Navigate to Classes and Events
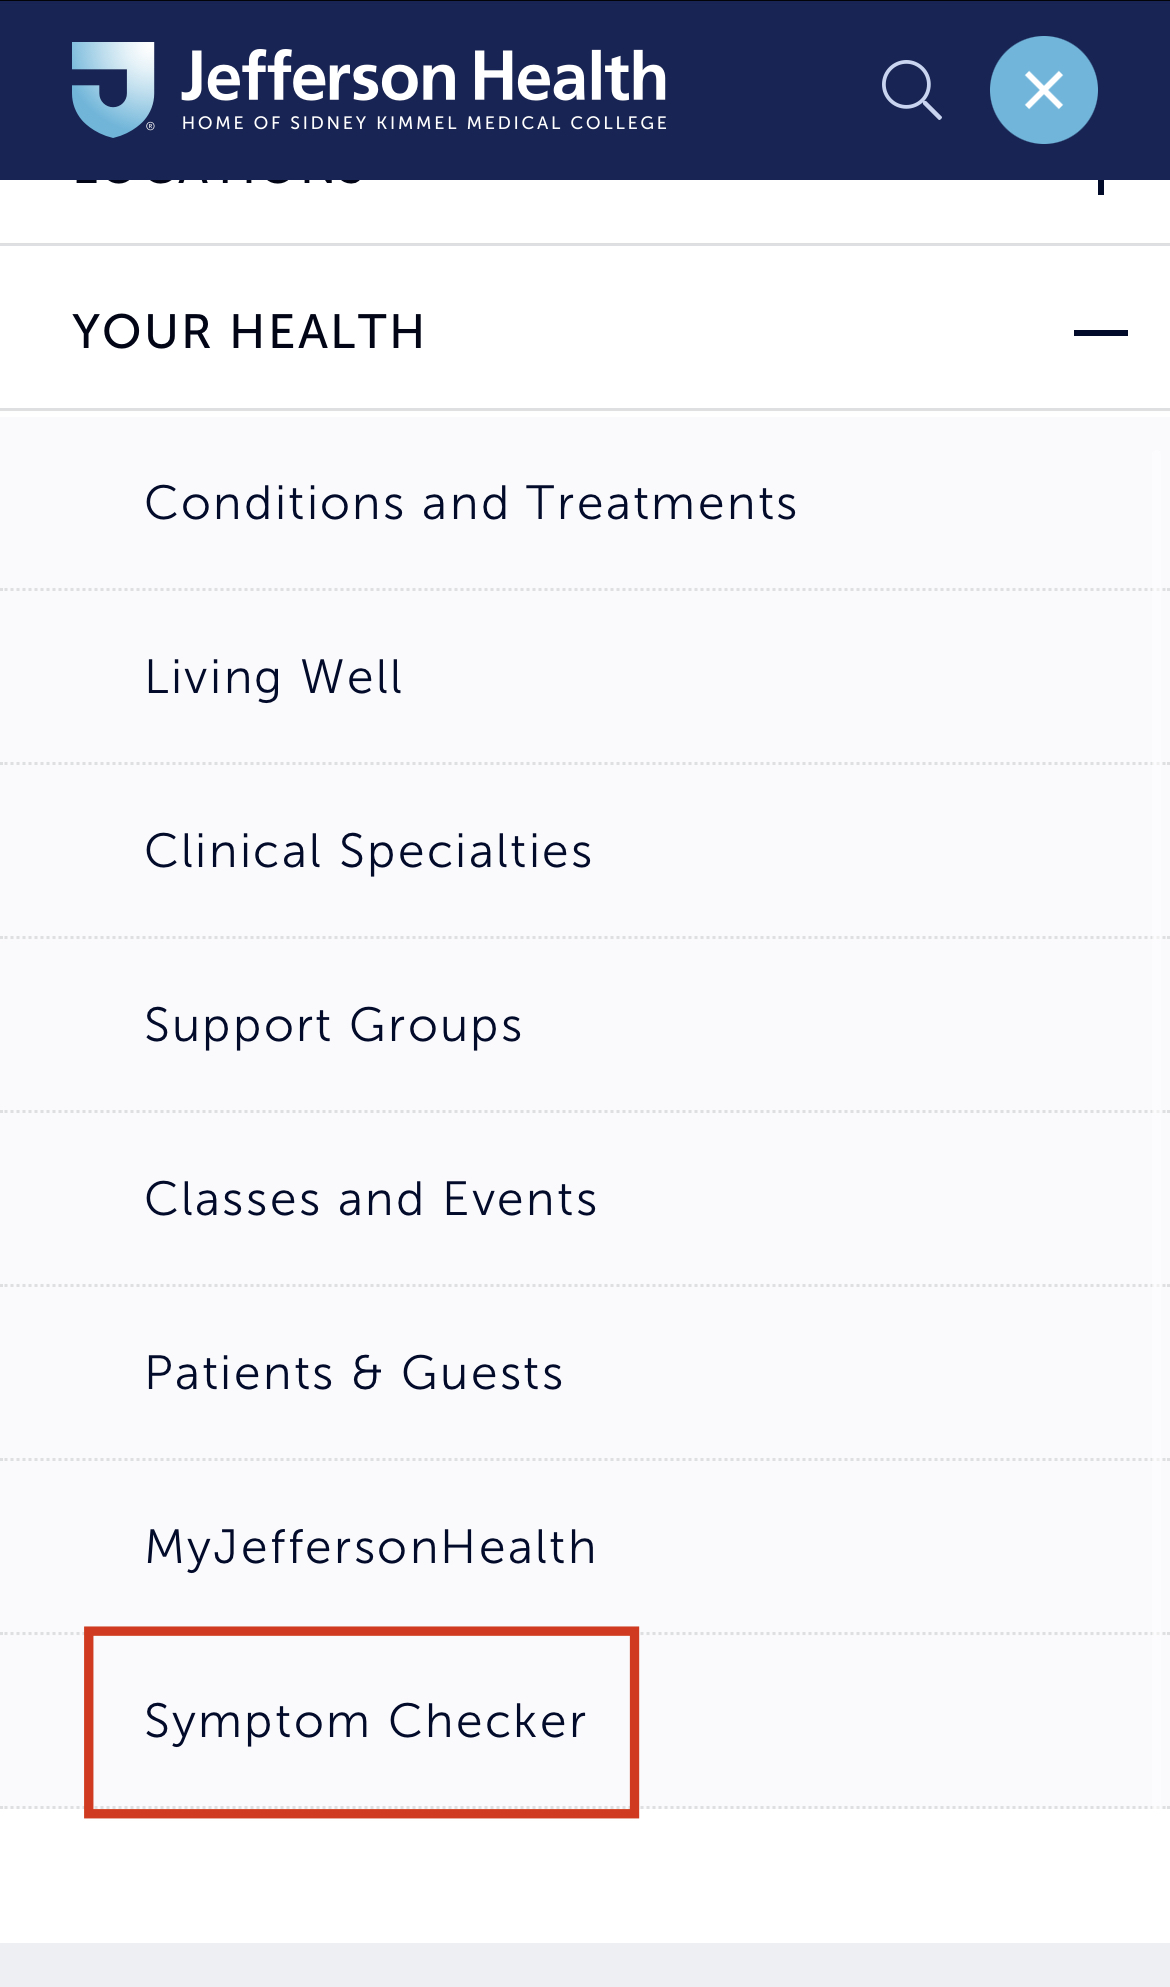Image resolution: width=1170 pixels, height=1987 pixels. point(371,1199)
